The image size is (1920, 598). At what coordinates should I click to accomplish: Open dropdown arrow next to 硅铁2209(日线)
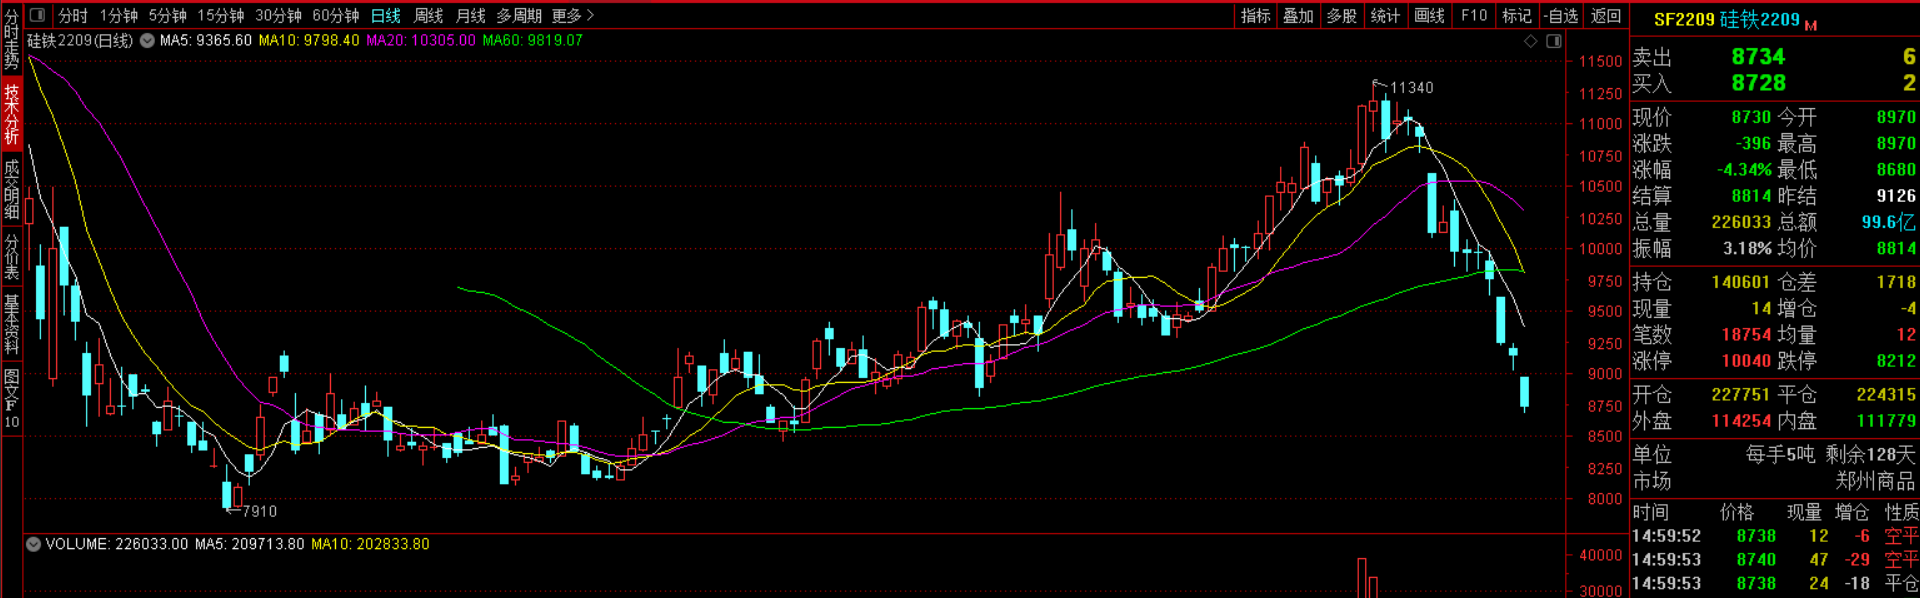pyautogui.click(x=147, y=41)
